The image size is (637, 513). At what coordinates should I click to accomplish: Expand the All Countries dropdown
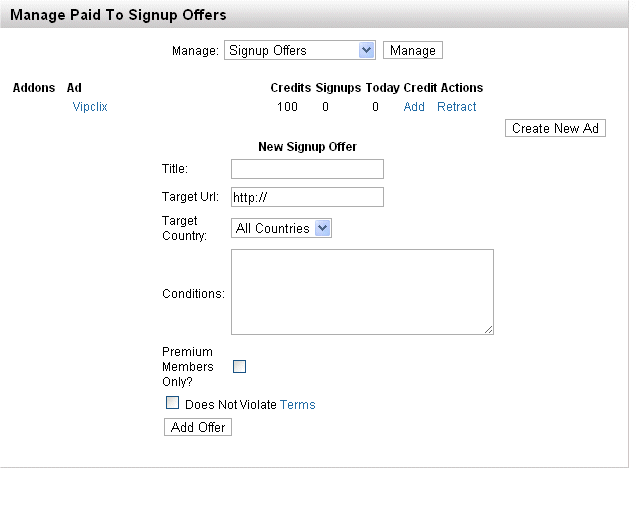tap(281, 228)
